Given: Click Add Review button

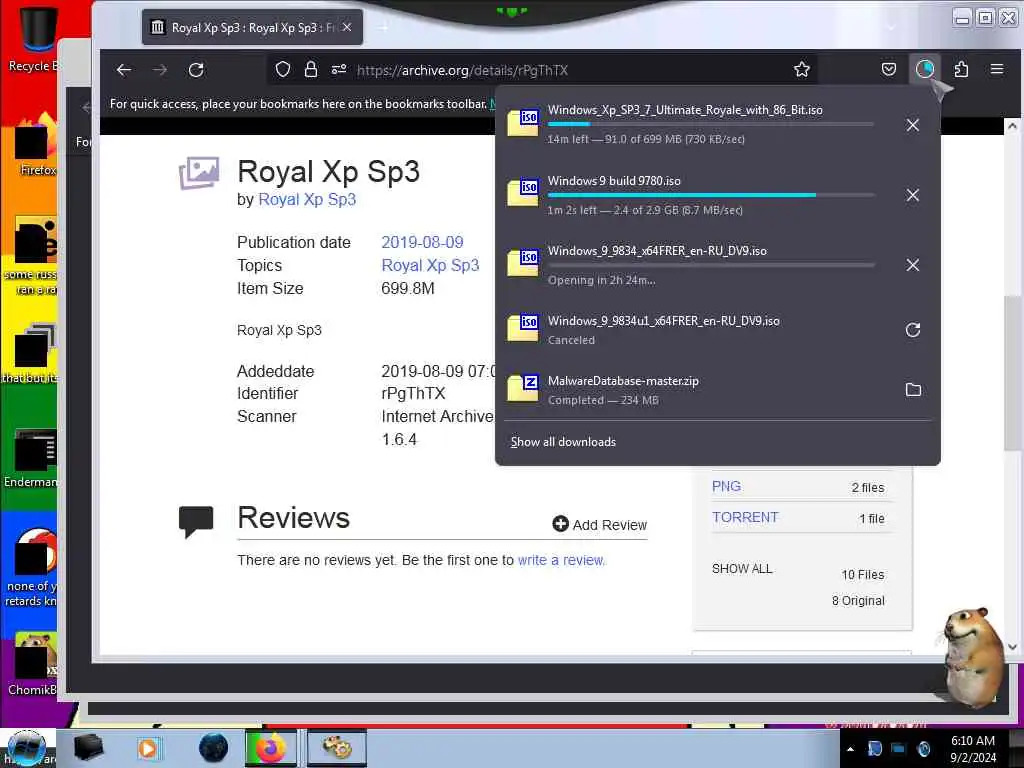Looking at the screenshot, I should [600, 524].
